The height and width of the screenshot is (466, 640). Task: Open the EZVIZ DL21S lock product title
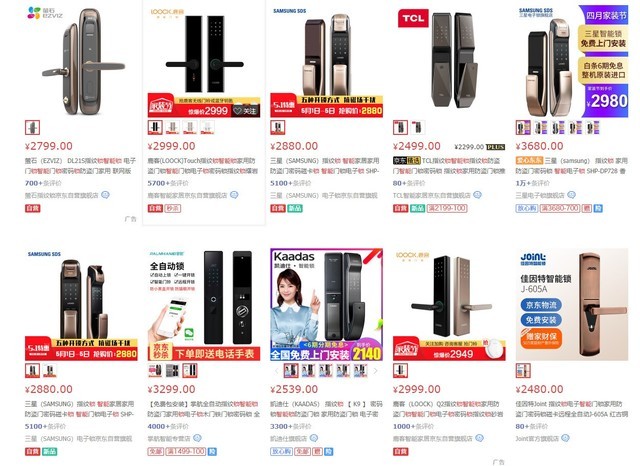[x=80, y=166]
